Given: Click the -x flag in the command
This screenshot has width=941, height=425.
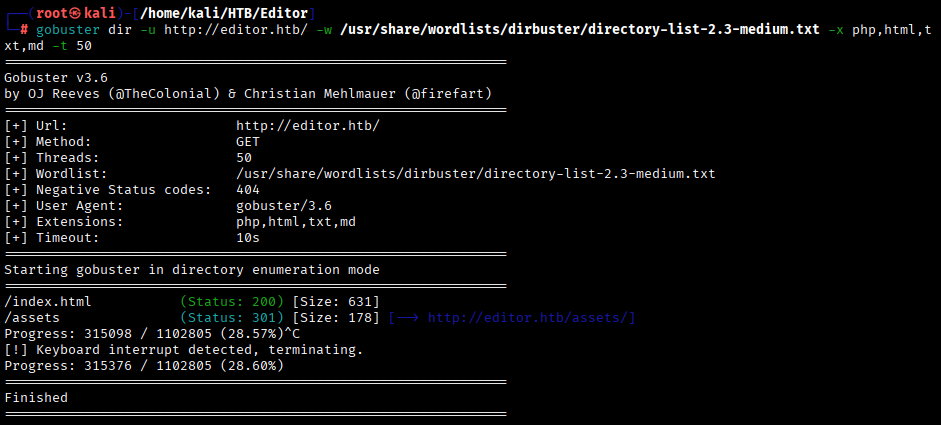Looking at the screenshot, I should point(835,29).
